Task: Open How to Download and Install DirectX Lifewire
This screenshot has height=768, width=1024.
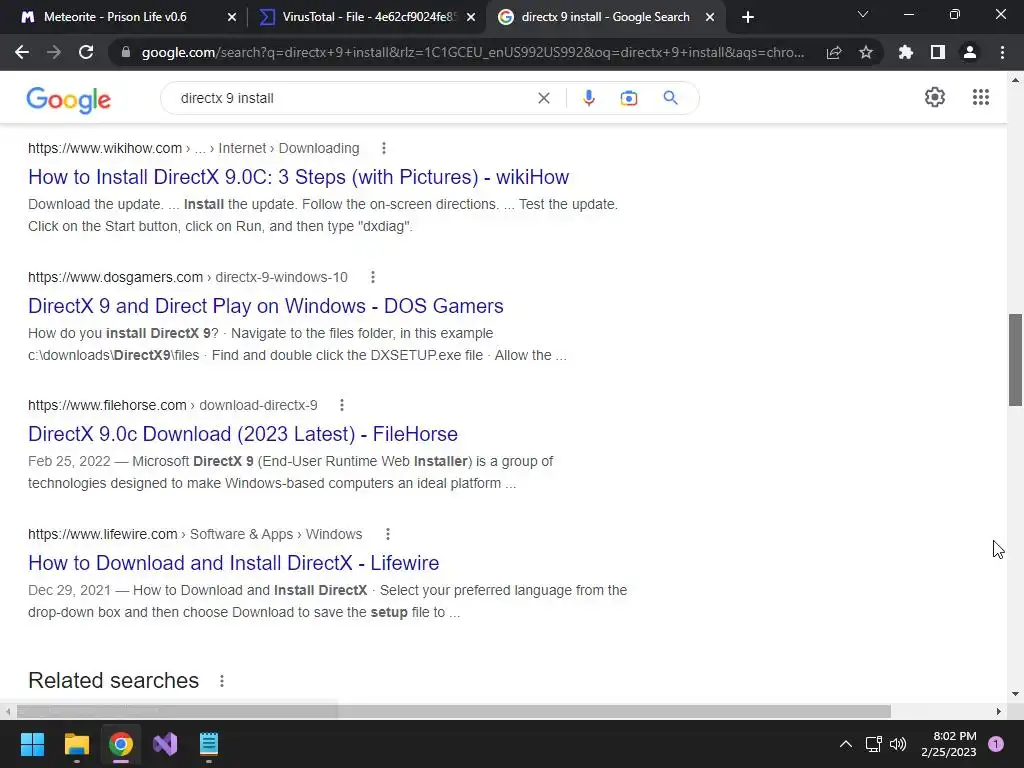Action: (233, 563)
